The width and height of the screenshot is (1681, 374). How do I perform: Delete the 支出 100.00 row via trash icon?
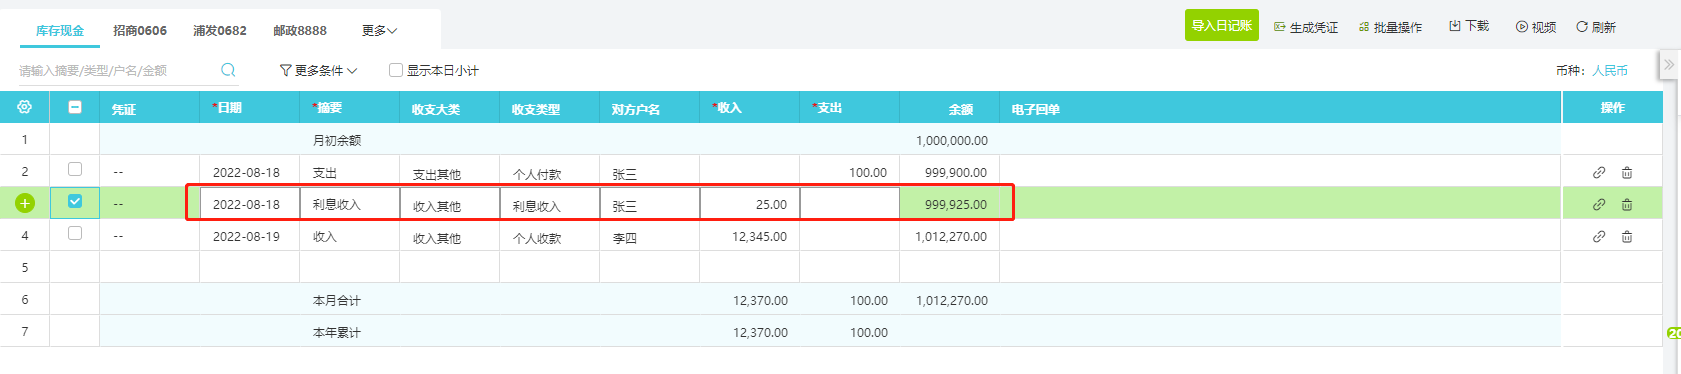(x=1627, y=173)
